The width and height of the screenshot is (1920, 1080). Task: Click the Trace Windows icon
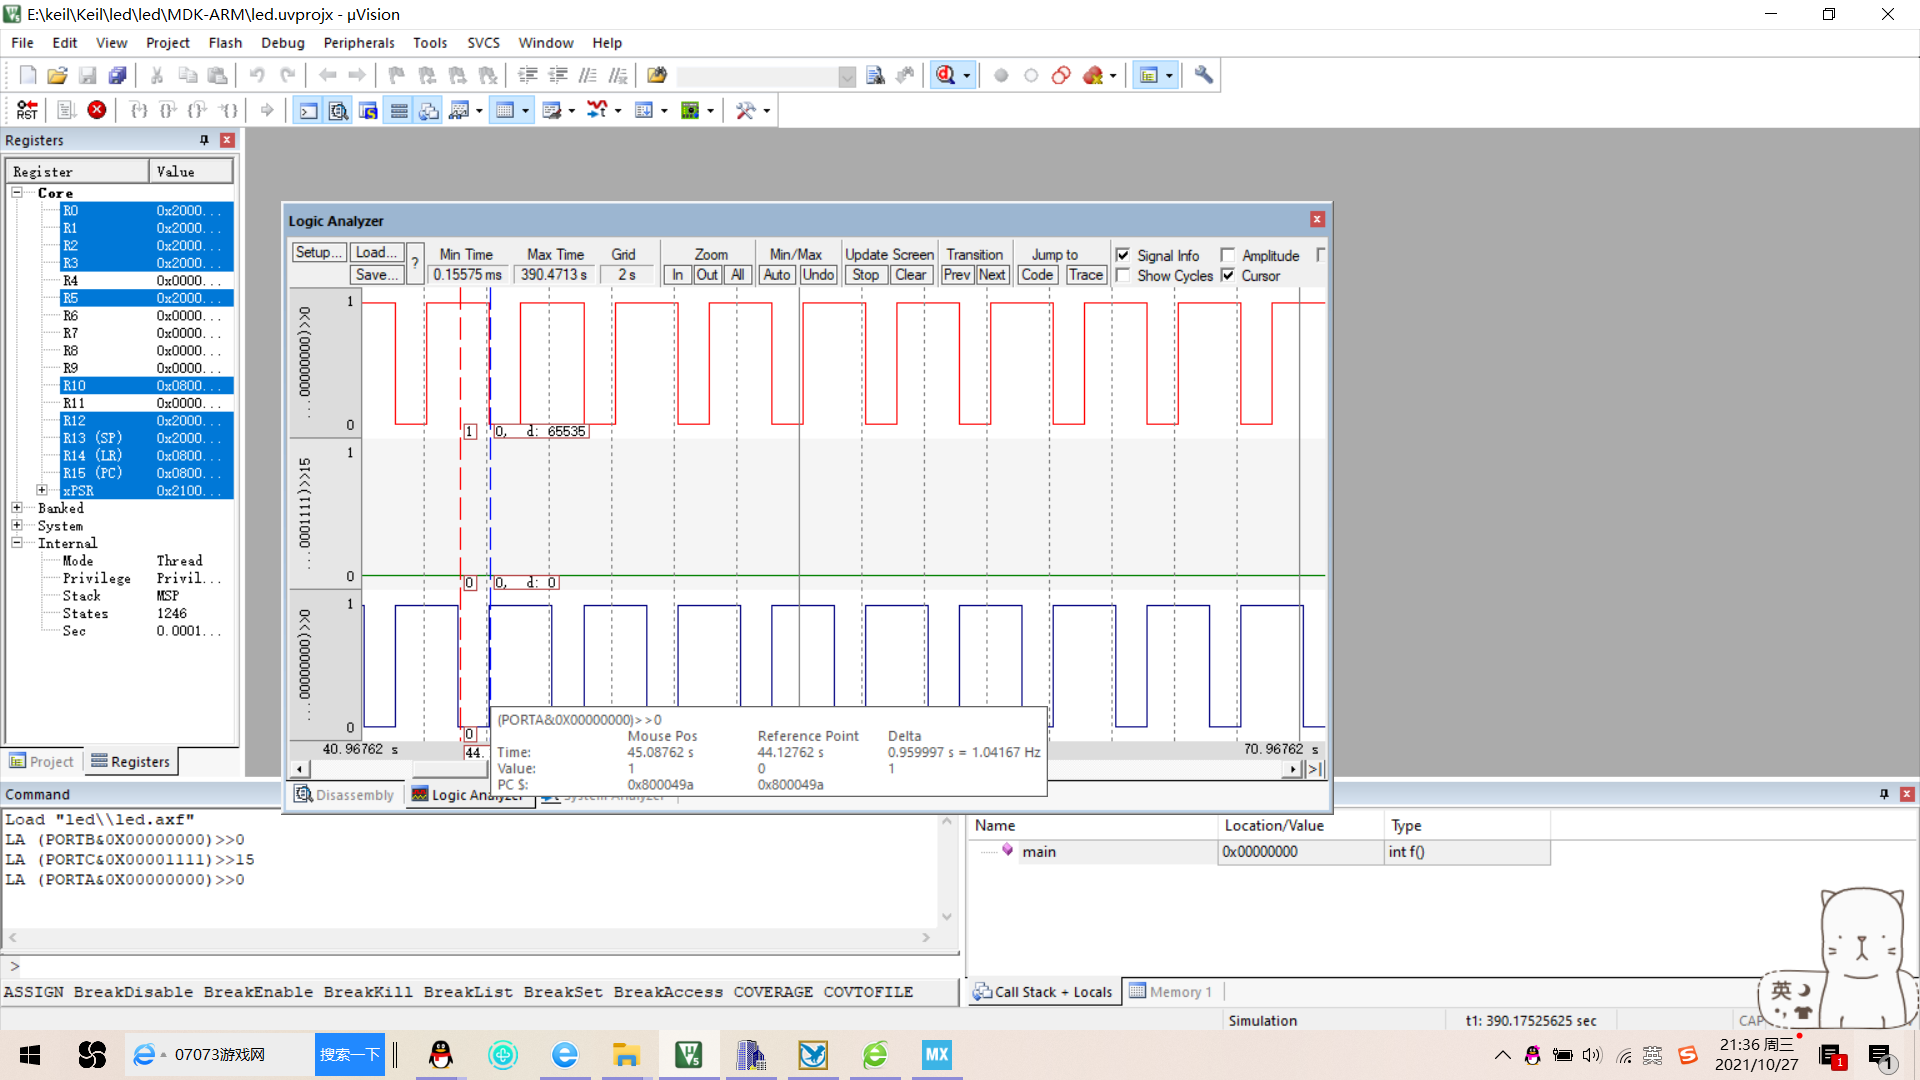point(644,110)
